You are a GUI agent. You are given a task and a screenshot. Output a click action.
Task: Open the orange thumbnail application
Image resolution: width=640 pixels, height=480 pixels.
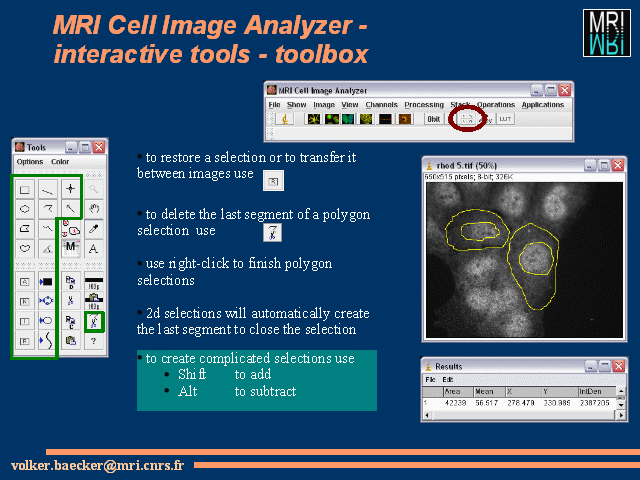point(405,119)
